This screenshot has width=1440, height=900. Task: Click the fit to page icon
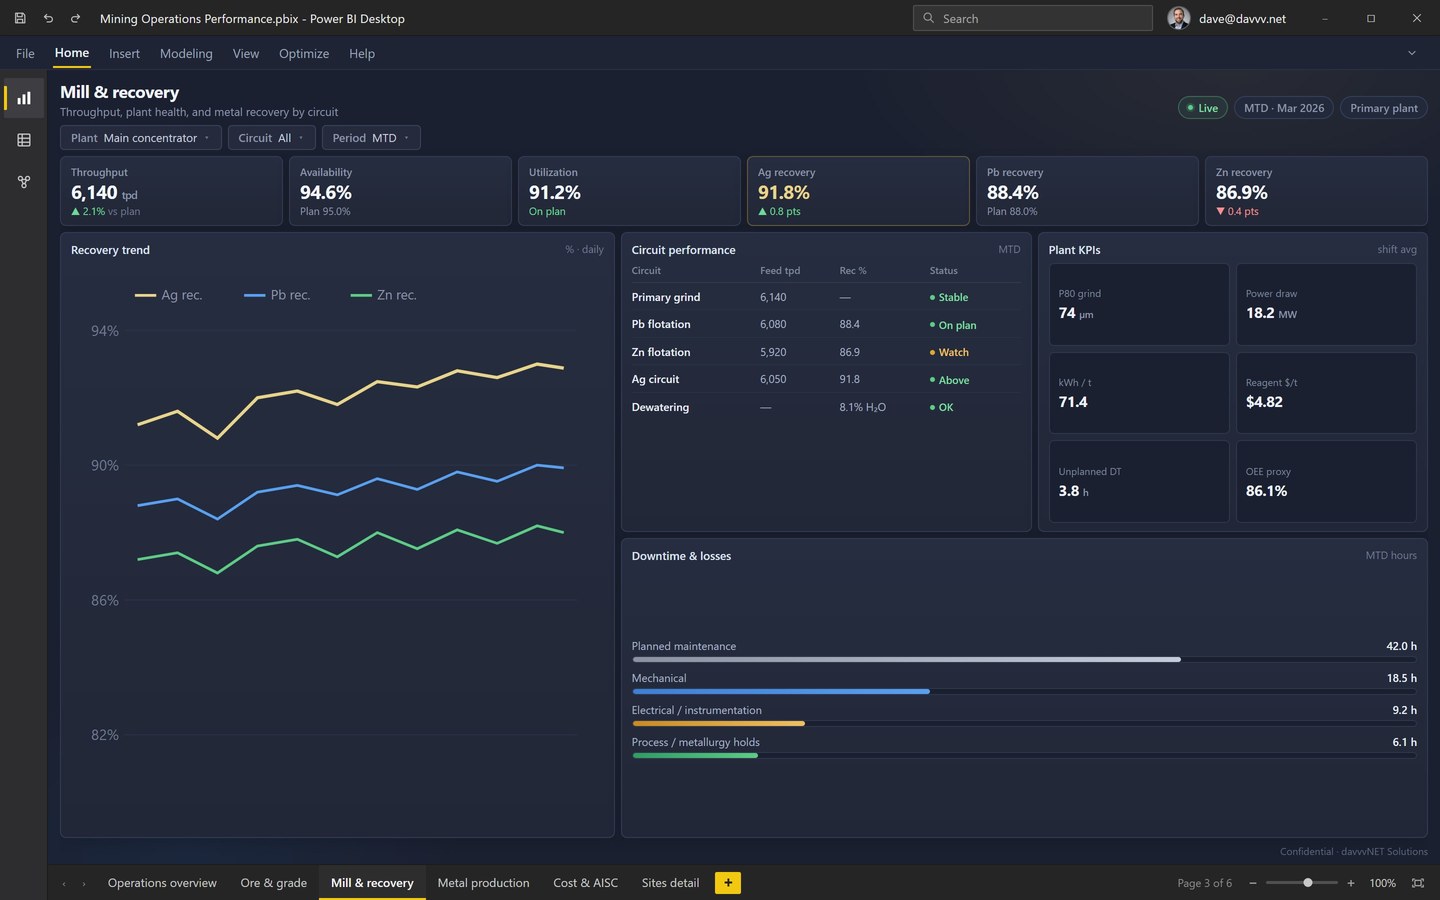(x=1418, y=883)
